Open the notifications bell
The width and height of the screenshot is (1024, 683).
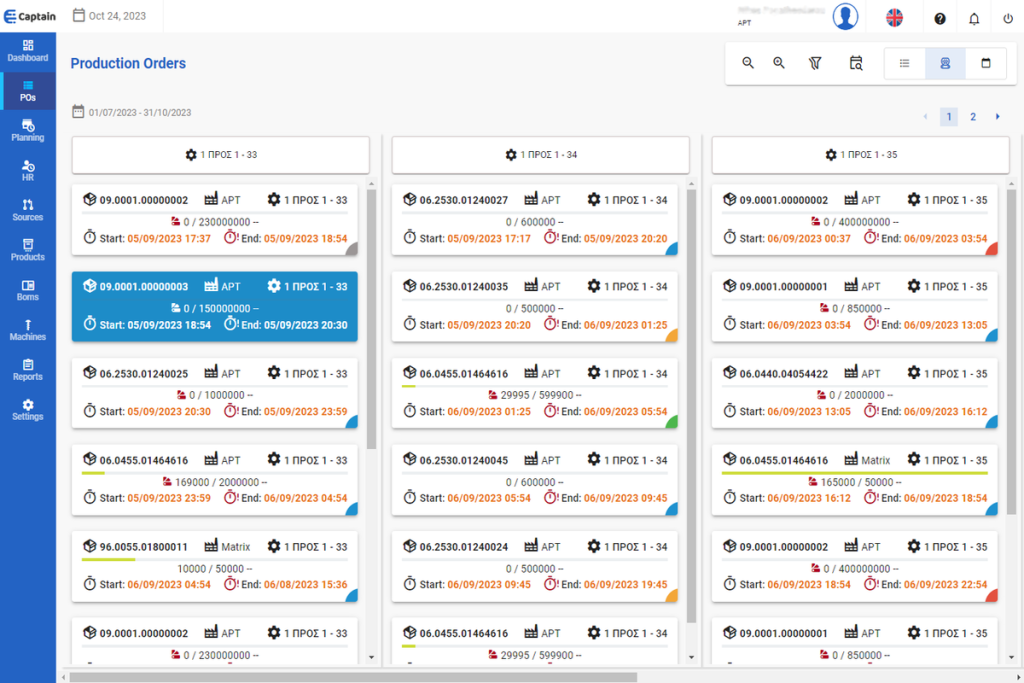974,18
